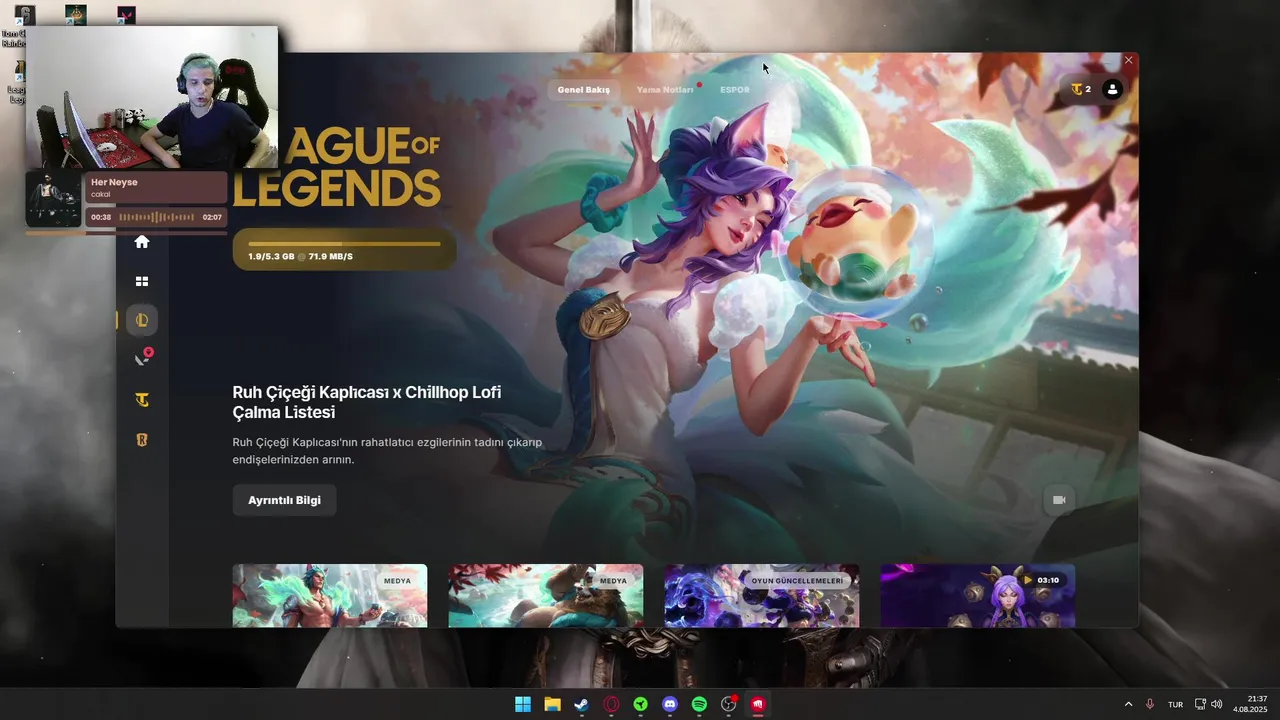Viewport: 1280px width, 720px height.
Task: Toggle the background video camera icon
Action: (1059, 500)
